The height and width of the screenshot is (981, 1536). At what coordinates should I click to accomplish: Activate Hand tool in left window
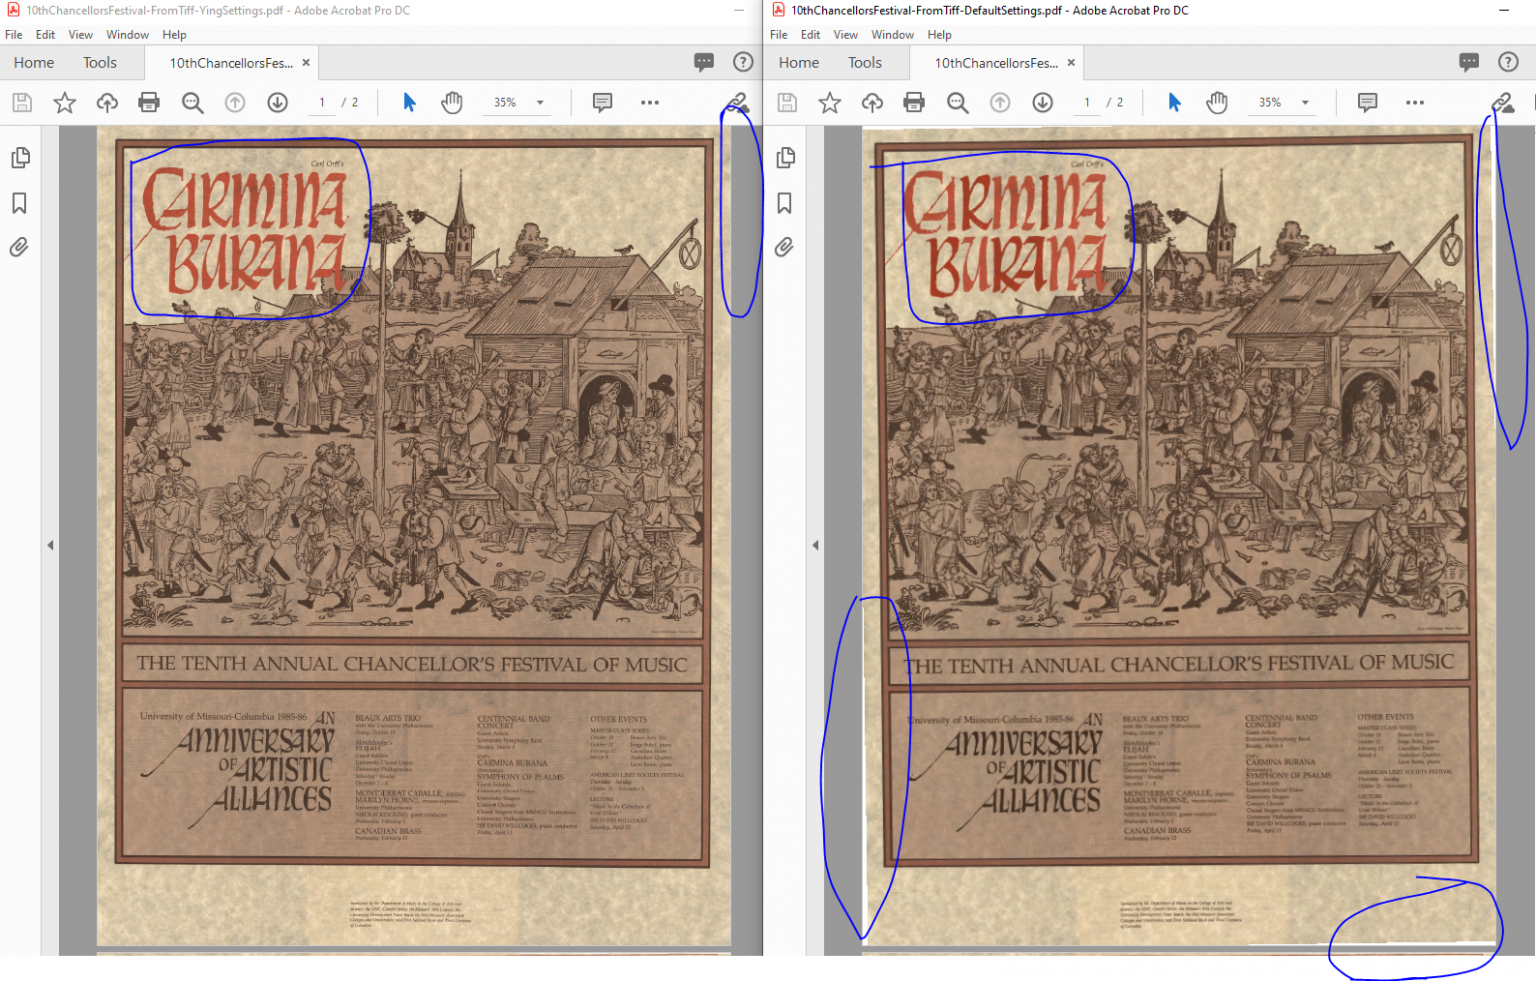coord(452,102)
